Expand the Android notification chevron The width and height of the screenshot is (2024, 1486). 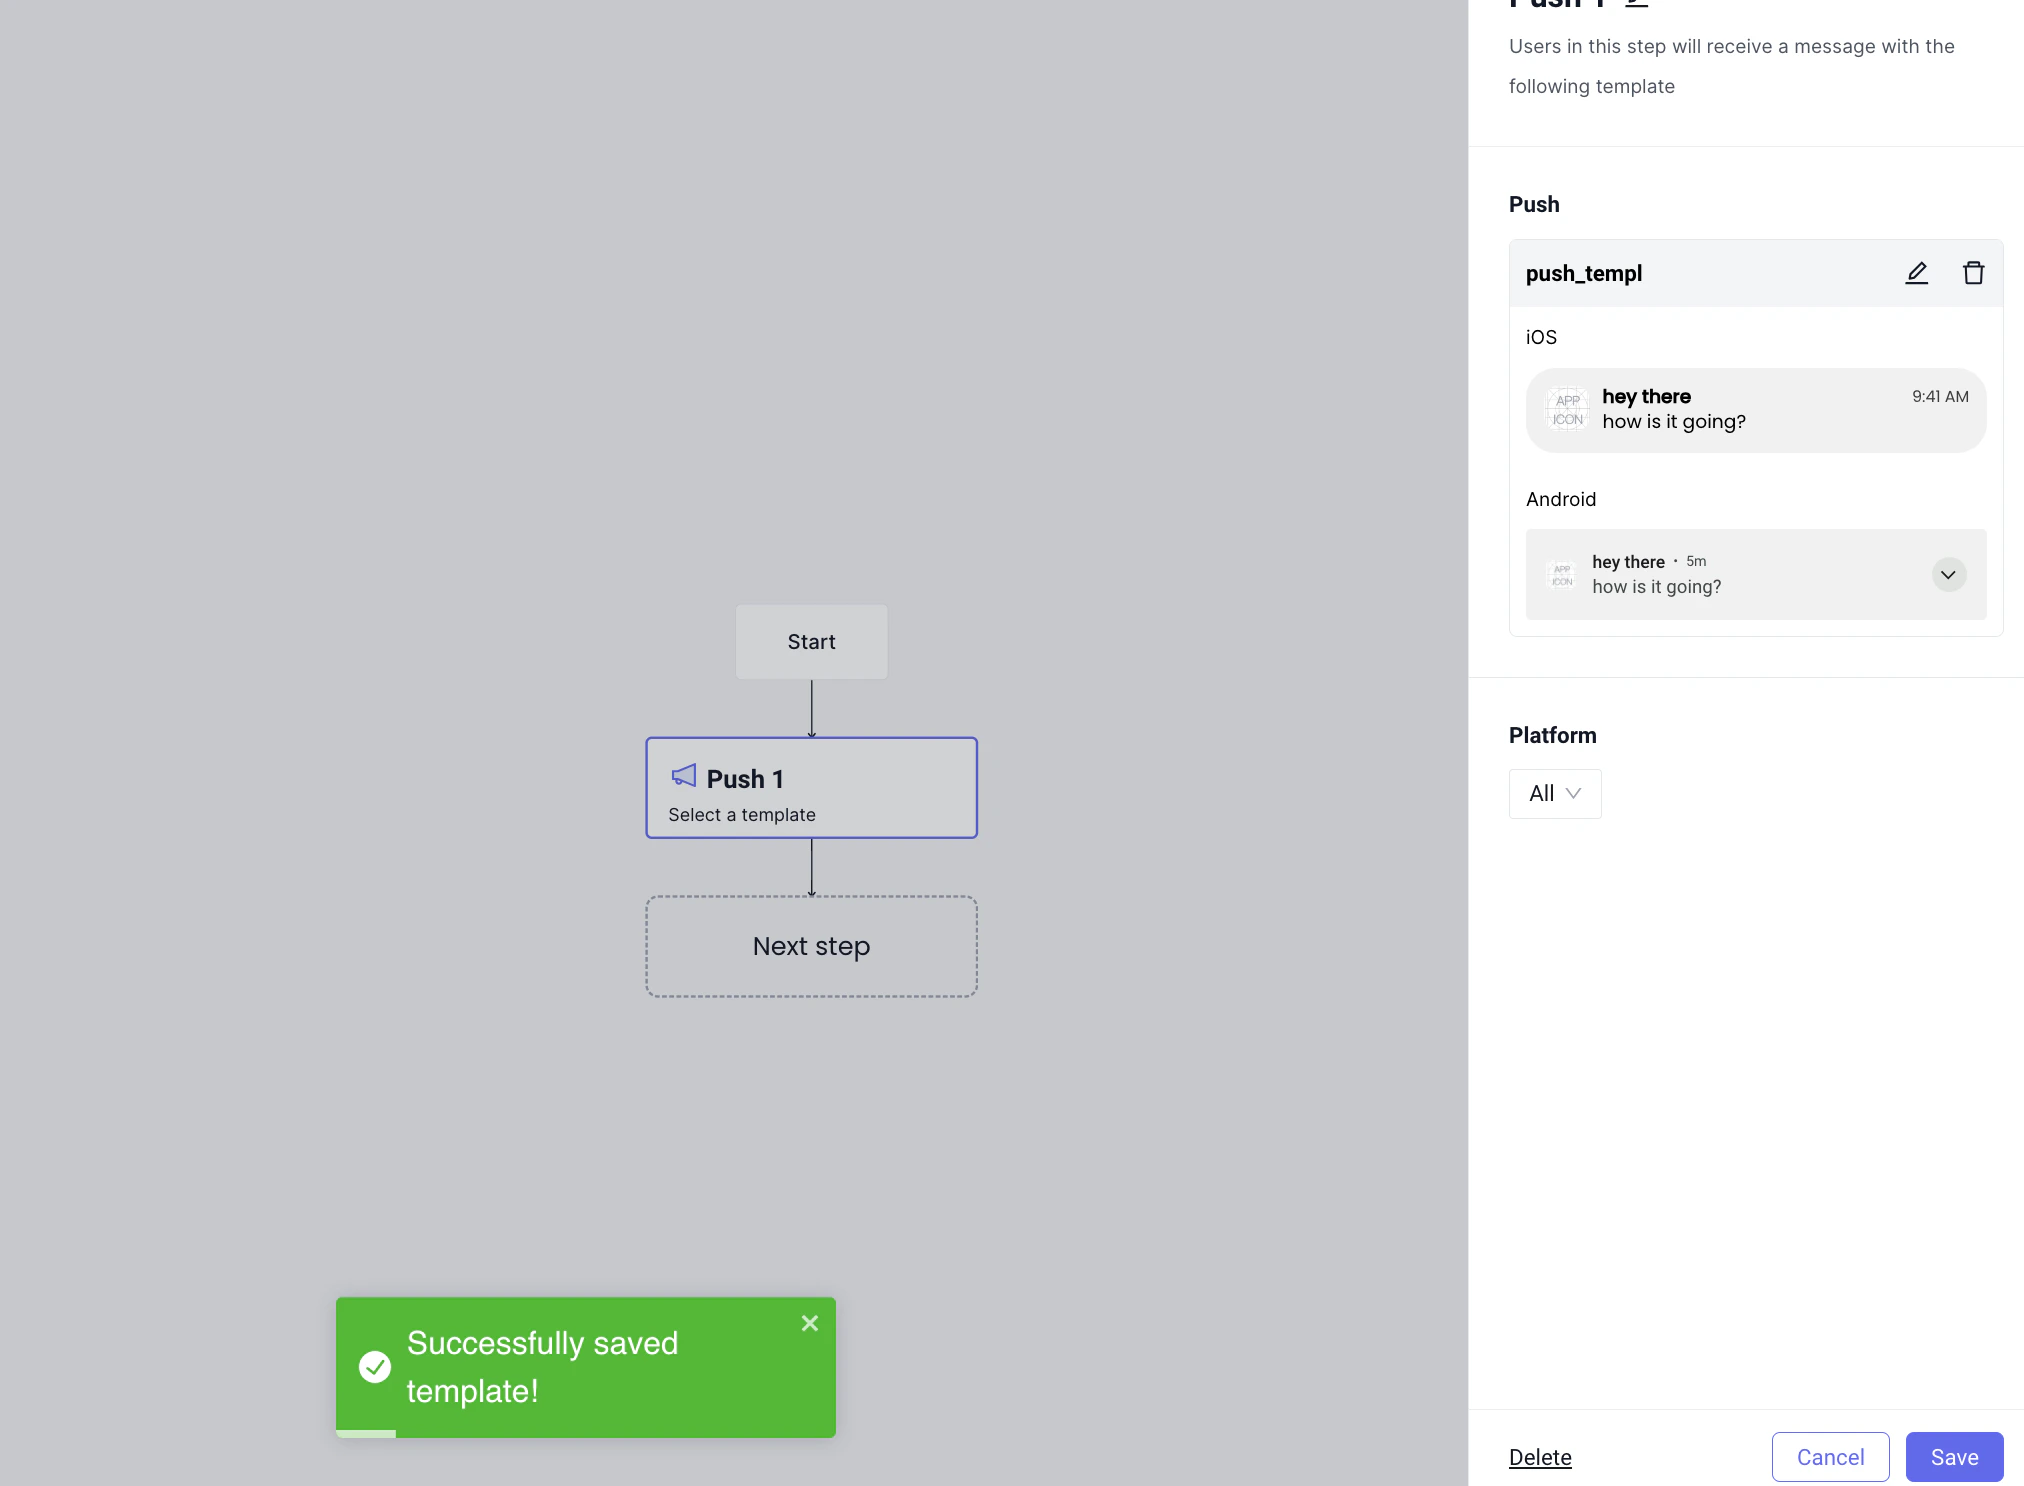pos(1948,575)
